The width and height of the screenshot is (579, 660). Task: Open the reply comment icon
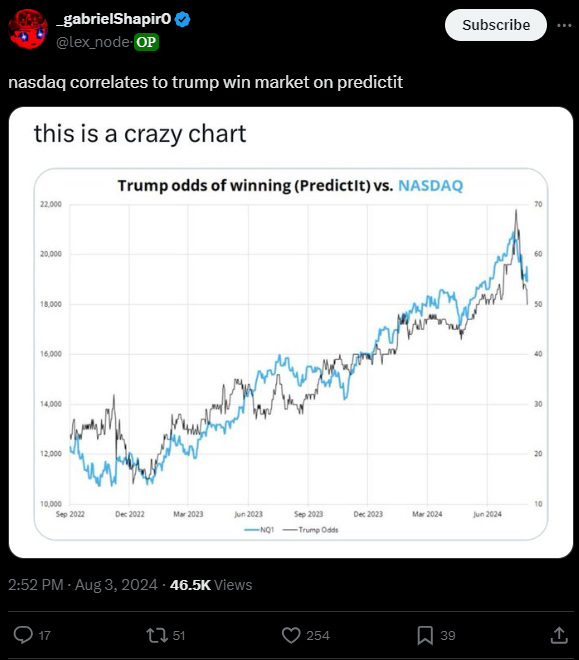click(23, 635)
